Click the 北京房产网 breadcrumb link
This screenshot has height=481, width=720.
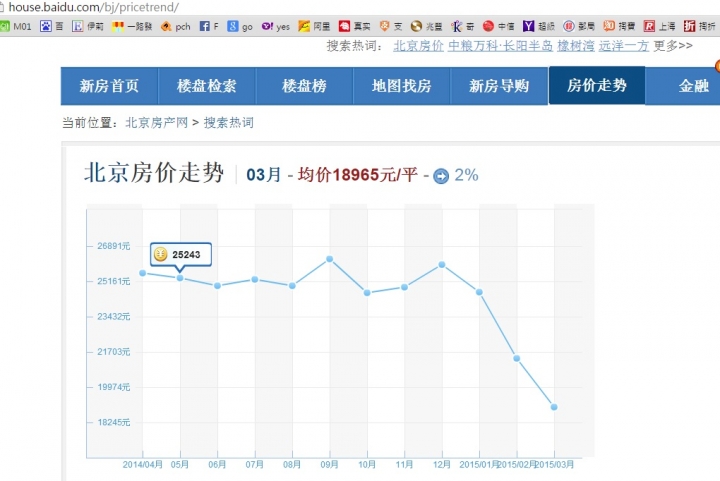157,123
